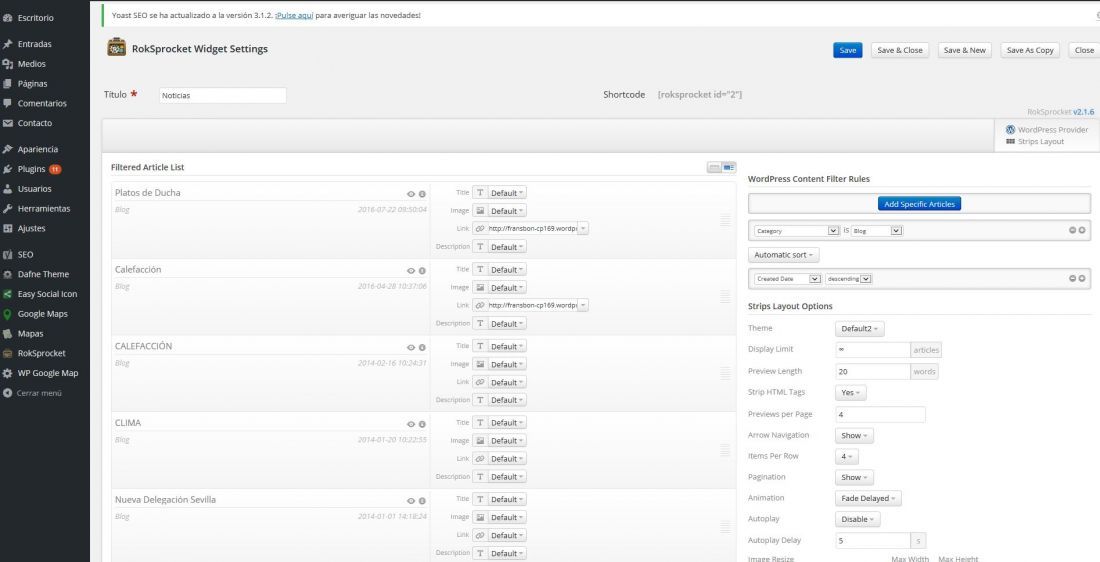Open Image dropdown for Calefacción article
1100x562 pixels.
coord(507,288)
